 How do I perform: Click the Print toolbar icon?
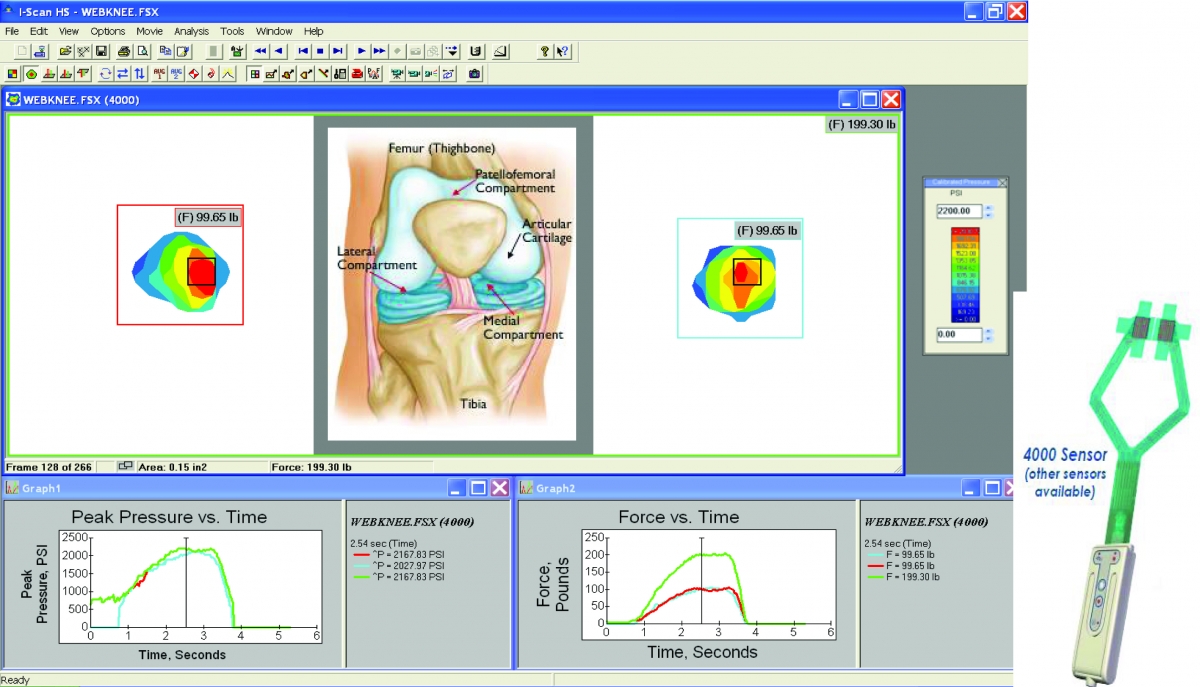[x=124, y=51]
